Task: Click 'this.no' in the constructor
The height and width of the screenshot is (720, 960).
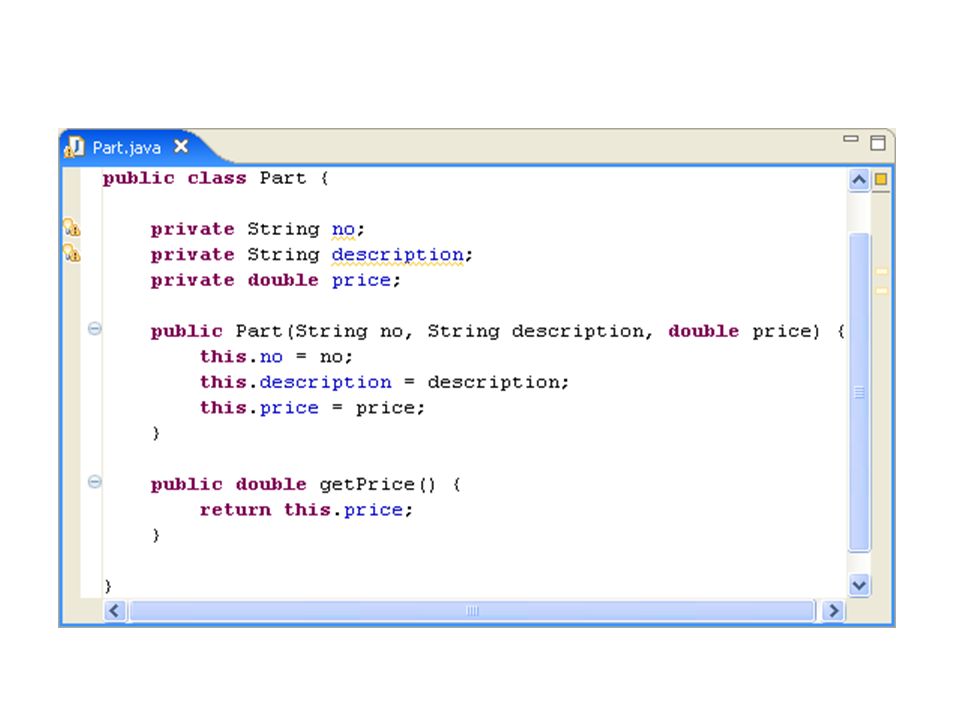Action: click(x=241, y=357)
